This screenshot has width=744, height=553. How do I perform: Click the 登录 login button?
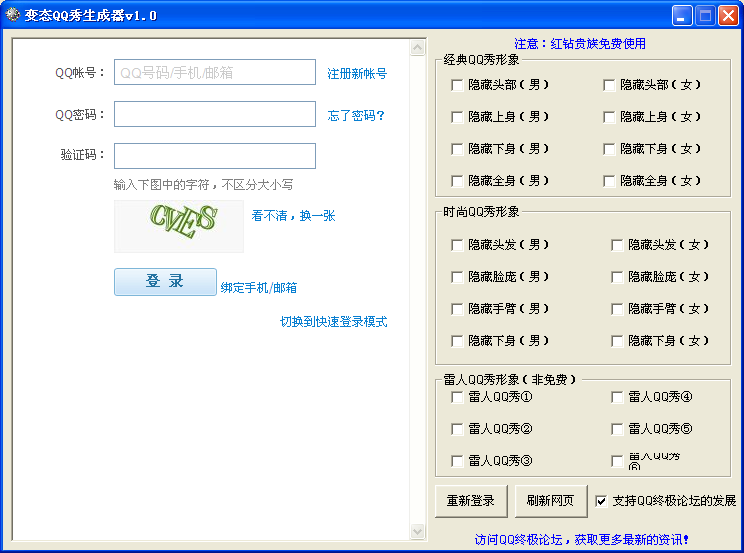tap(165, 281)
